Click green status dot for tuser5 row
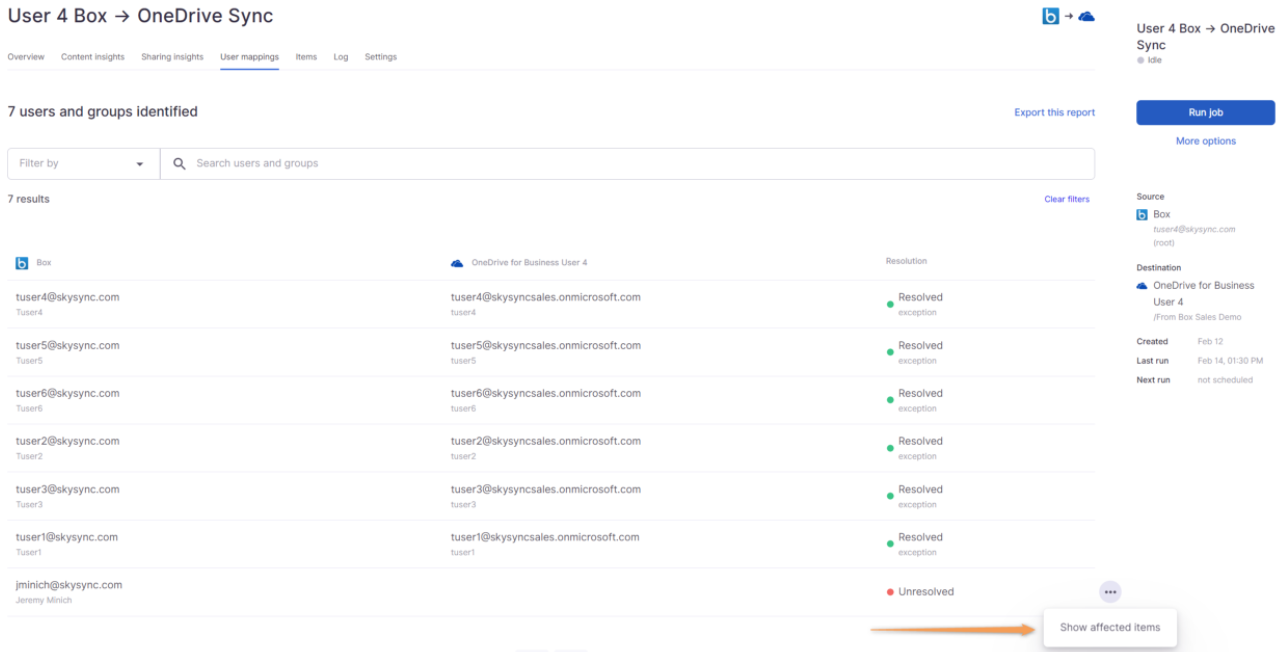Viewport: 1281px width, 652px height. [890, 352]
